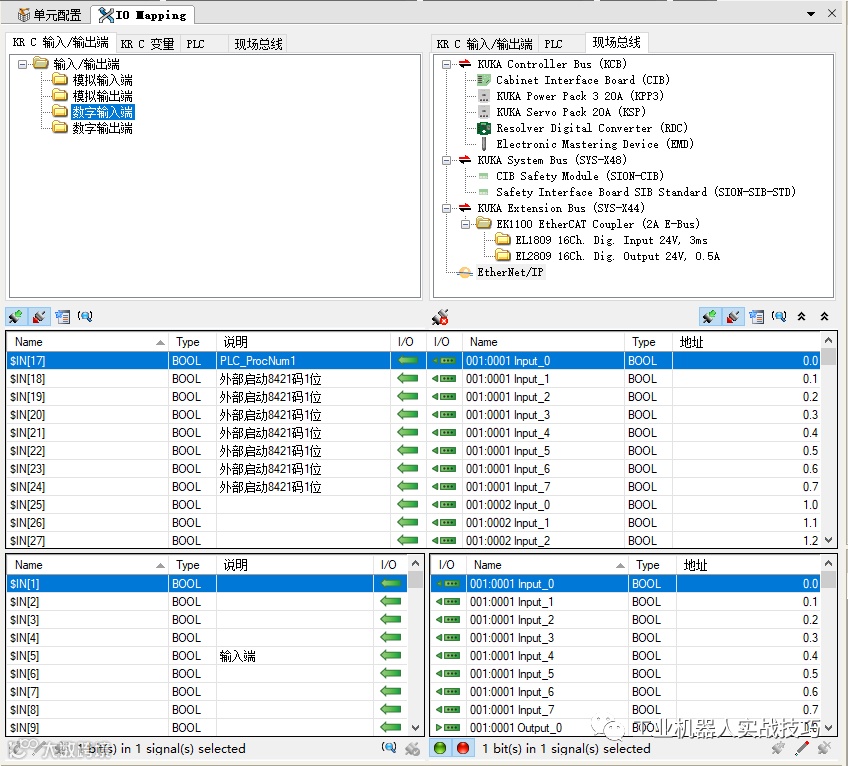The width and height of the screenshot is (848, 766).
Task: Sort the lower-right table by Name header
Action: click(549, 565)
